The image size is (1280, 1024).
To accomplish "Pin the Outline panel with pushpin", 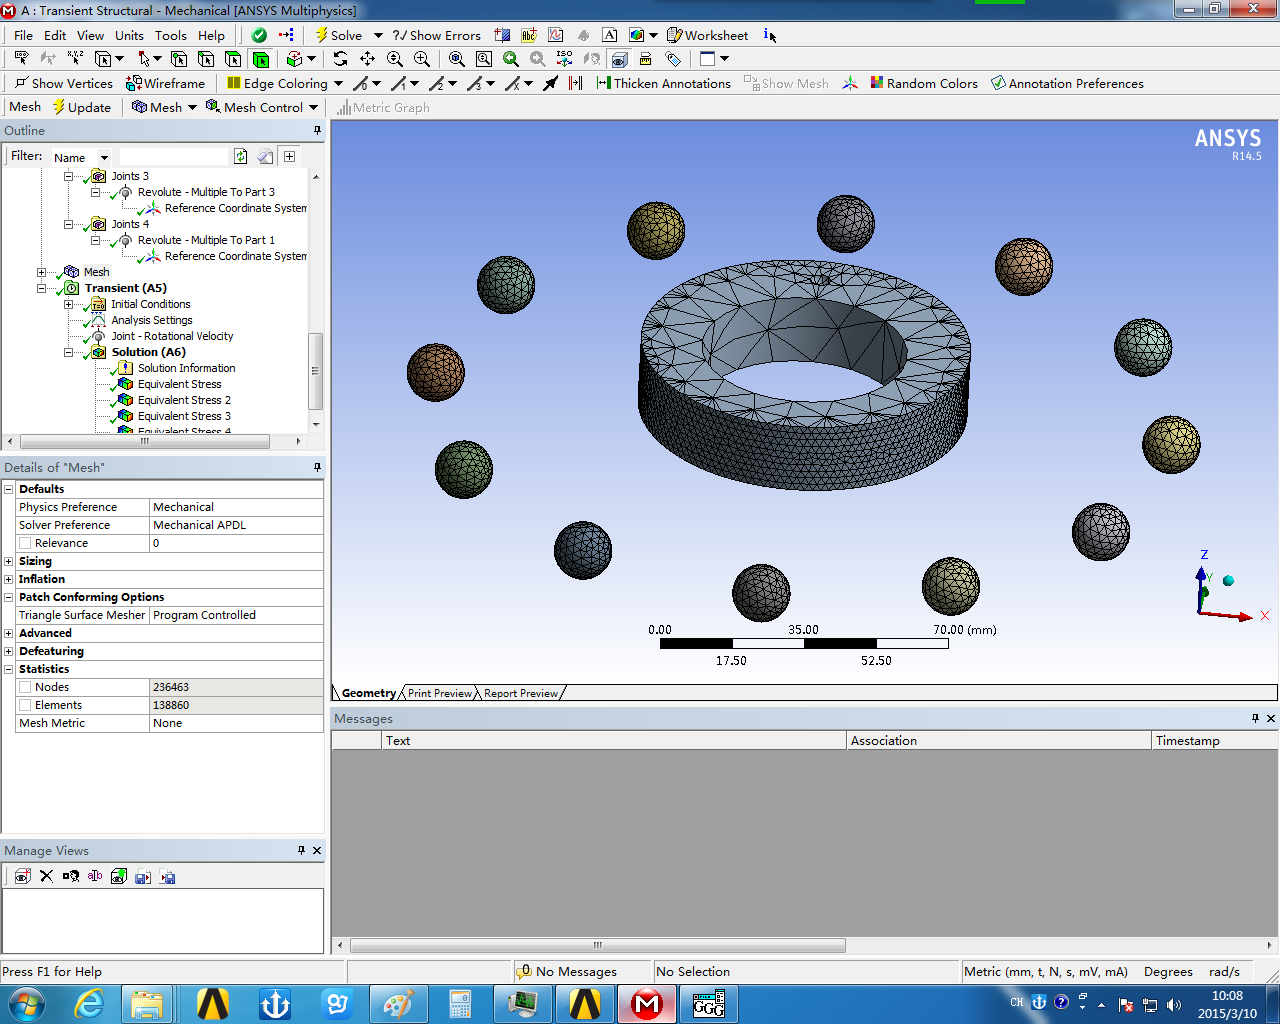I will 317,130.
